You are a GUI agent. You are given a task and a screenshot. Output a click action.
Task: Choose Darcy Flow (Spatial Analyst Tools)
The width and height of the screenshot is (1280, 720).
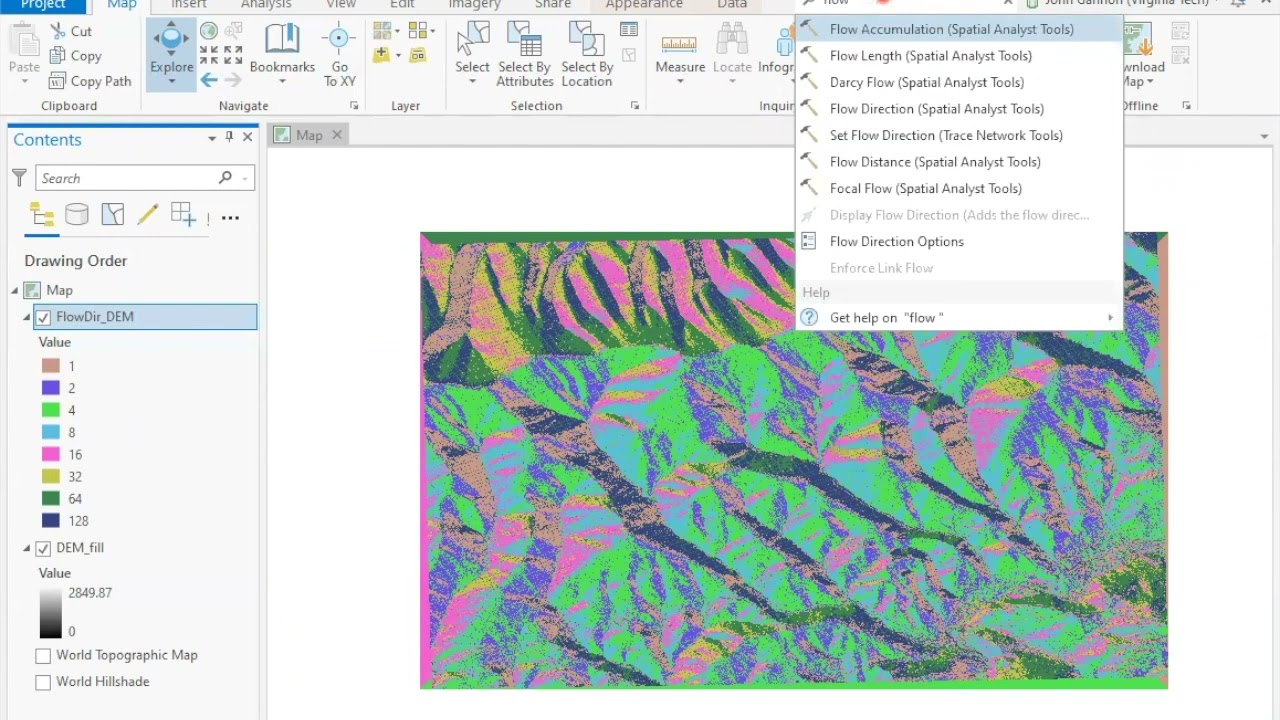[x=959, y=82]
